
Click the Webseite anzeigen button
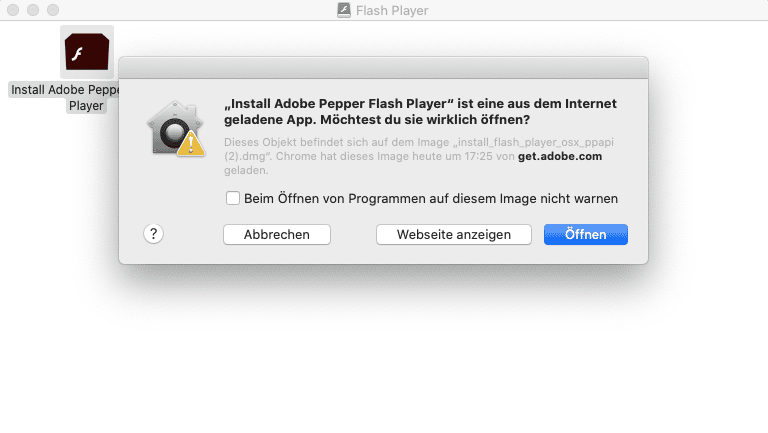pyautogui.click(x=454, y=235)
